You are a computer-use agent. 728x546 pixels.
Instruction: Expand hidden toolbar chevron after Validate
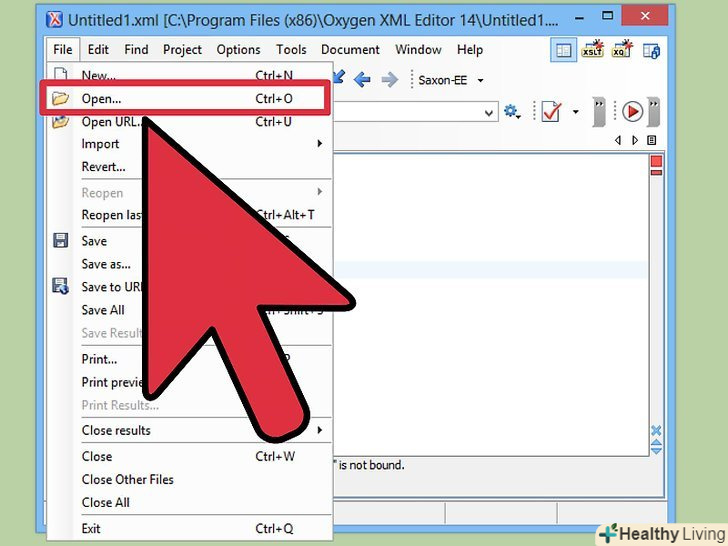[x=599, y=112]
